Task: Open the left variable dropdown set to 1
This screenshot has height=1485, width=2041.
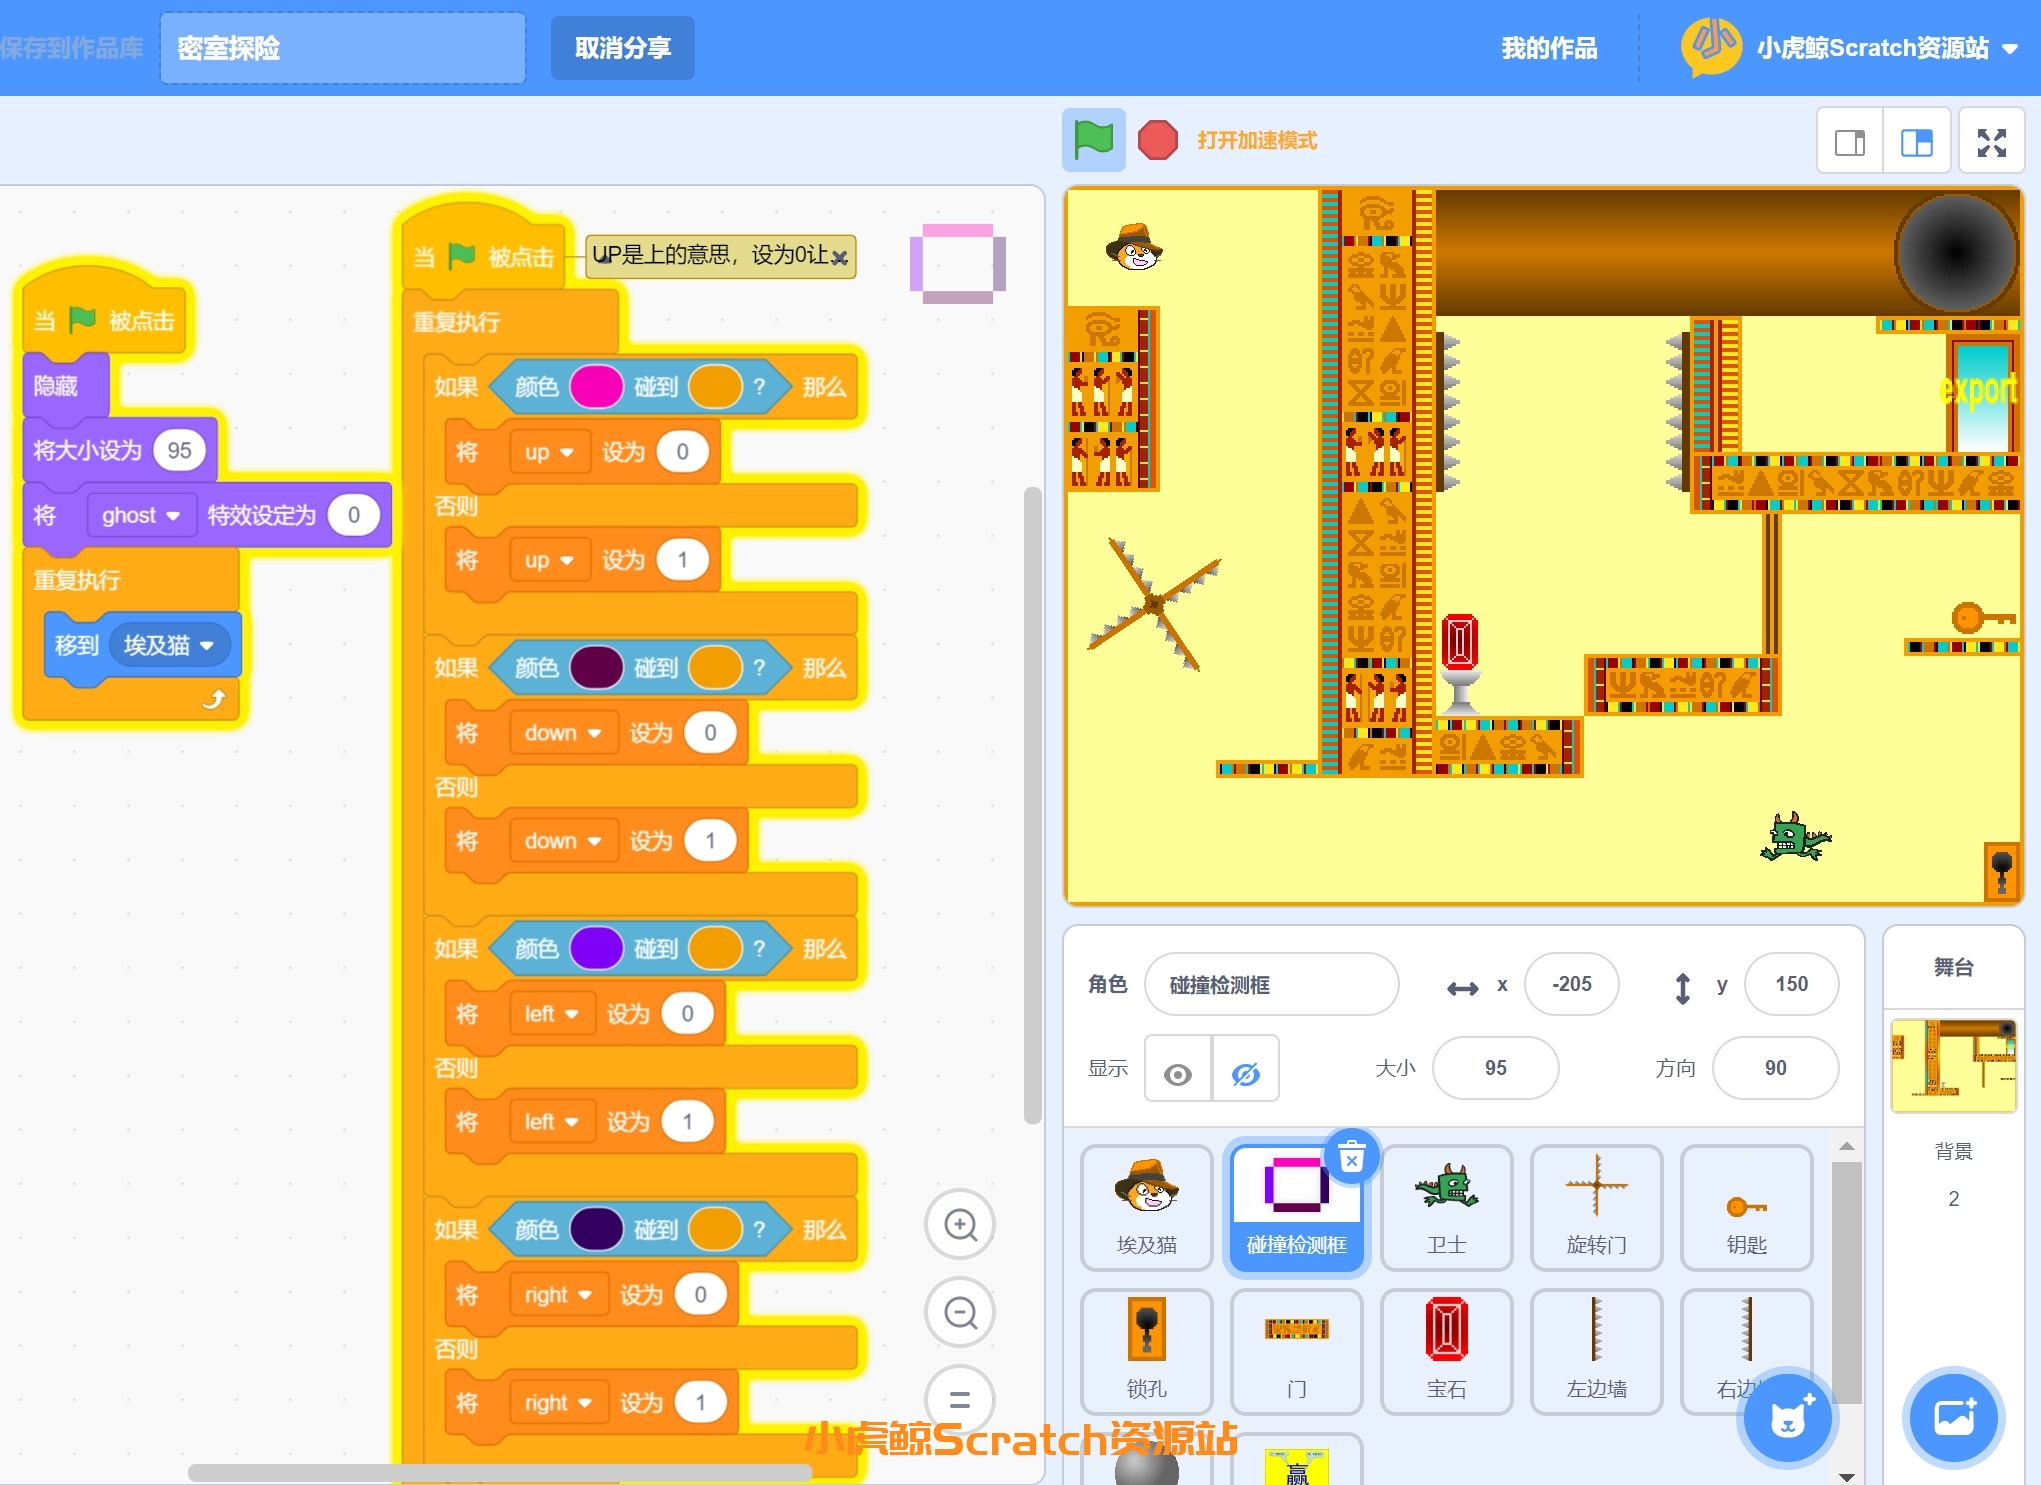Action: tap(551, 1122)
